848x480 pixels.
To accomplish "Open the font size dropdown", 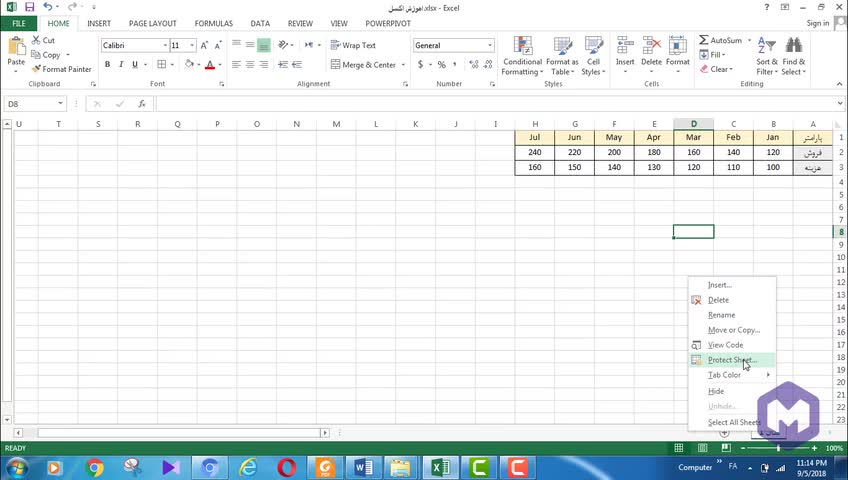I will [x=192, y=45].
